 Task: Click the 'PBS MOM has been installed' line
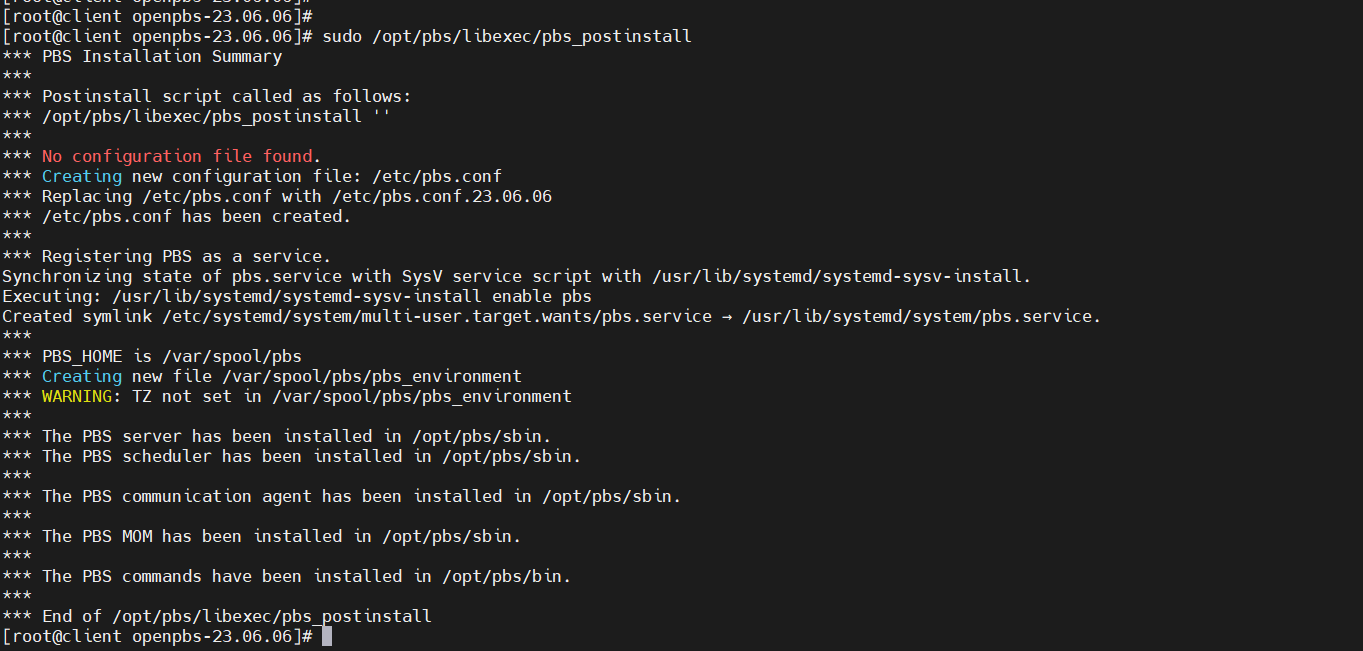262,536
